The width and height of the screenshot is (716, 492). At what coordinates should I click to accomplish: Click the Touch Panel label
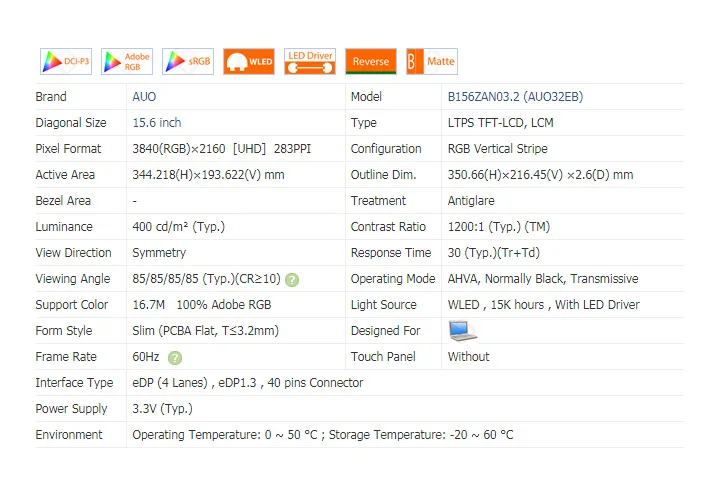tap(383, 357)
